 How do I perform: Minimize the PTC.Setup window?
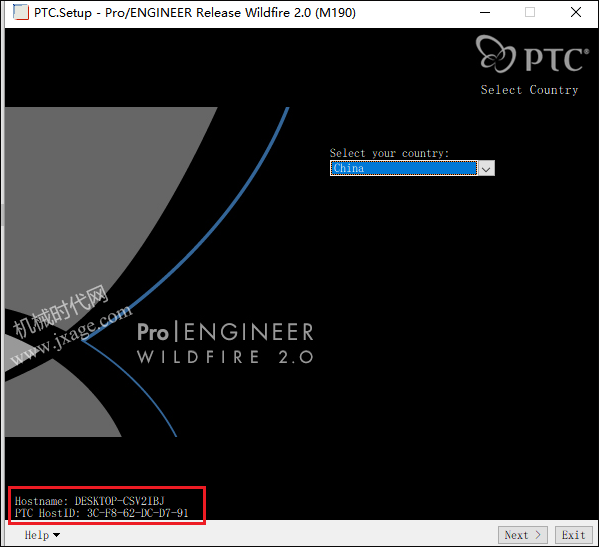click(x=485, y=12)
